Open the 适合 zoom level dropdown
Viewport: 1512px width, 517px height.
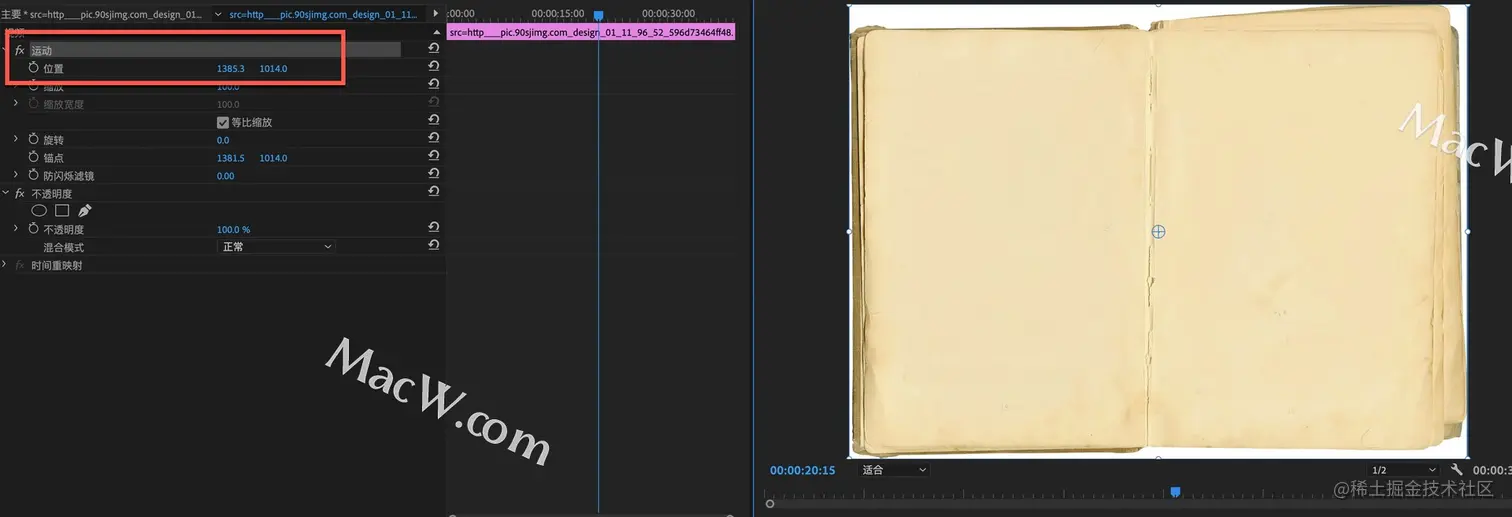(x=894, y=470)
